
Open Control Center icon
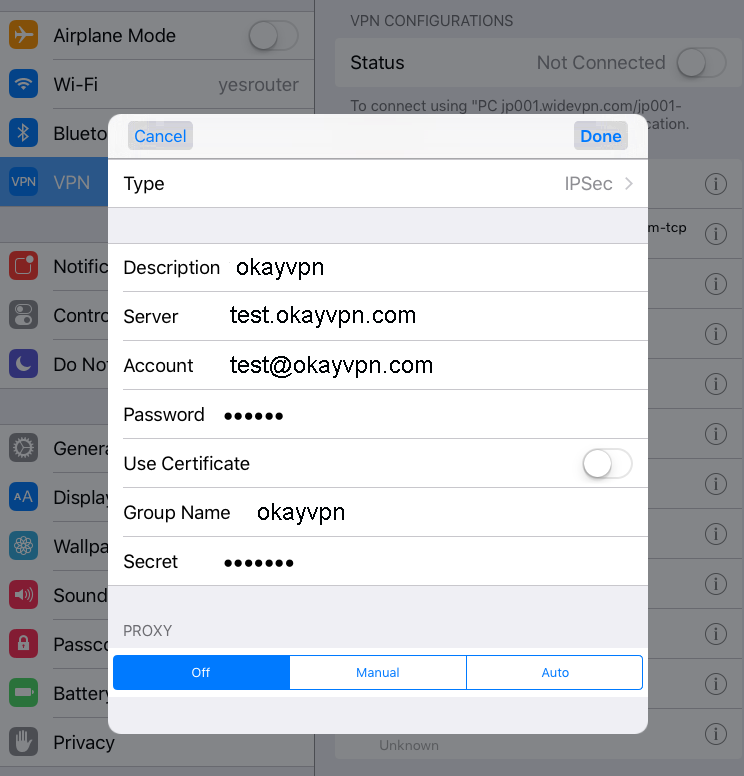point(23,315)
